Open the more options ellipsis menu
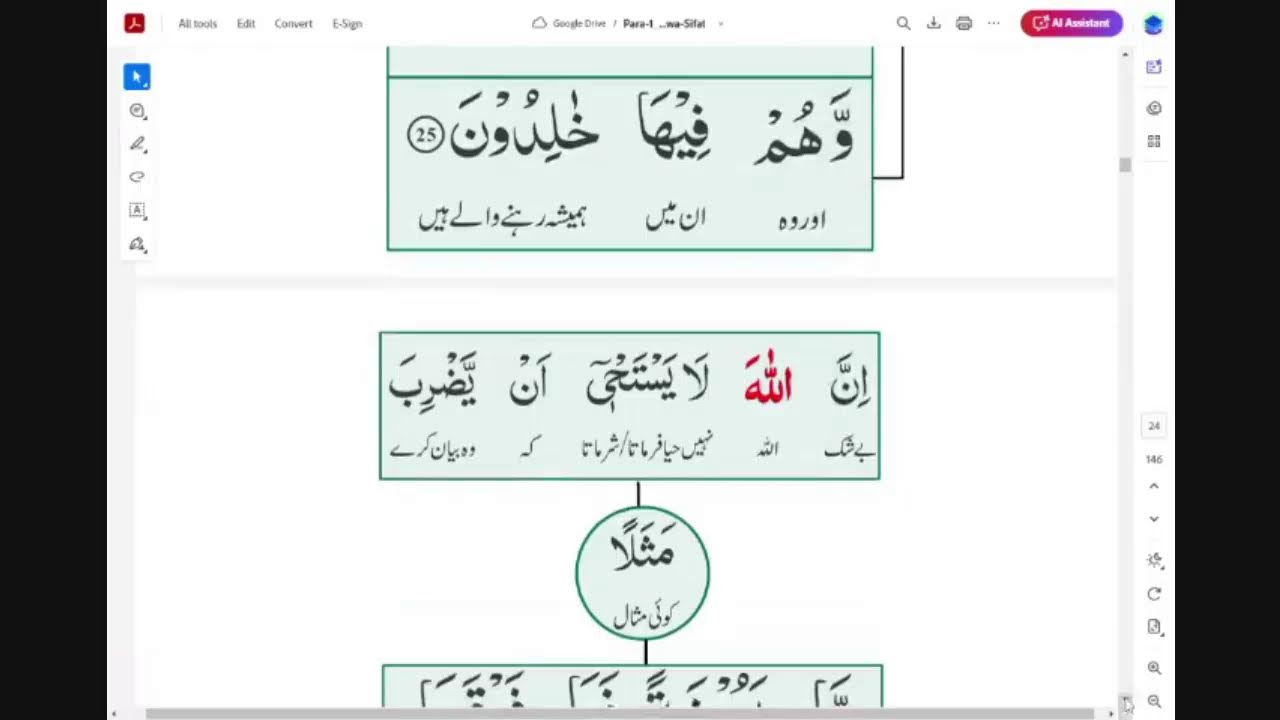Screen dimensions: 1280x720 (x=994, y=23)
